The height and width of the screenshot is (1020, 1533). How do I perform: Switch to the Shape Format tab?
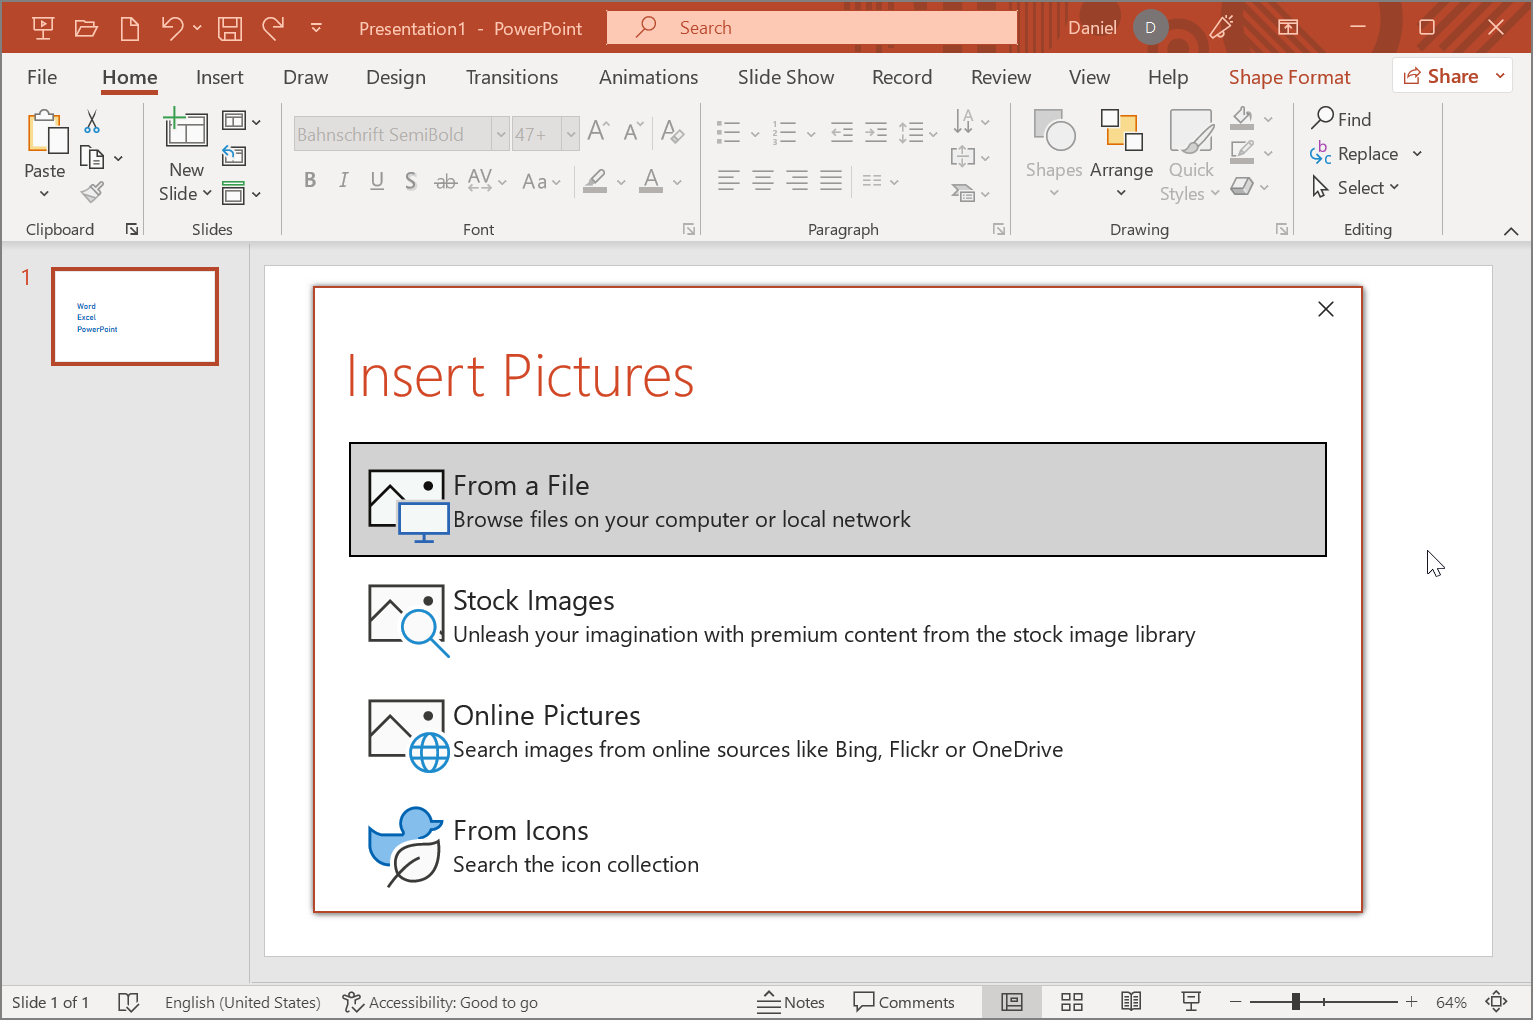1289,77
